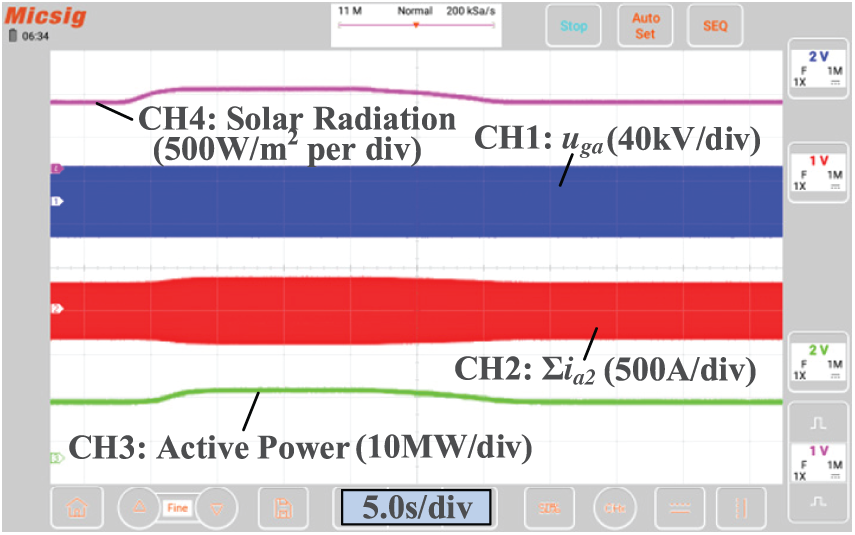Tap the 5.0s/div time base display
This screenshot has width=855, height=535.
click(x=416, y=506)
